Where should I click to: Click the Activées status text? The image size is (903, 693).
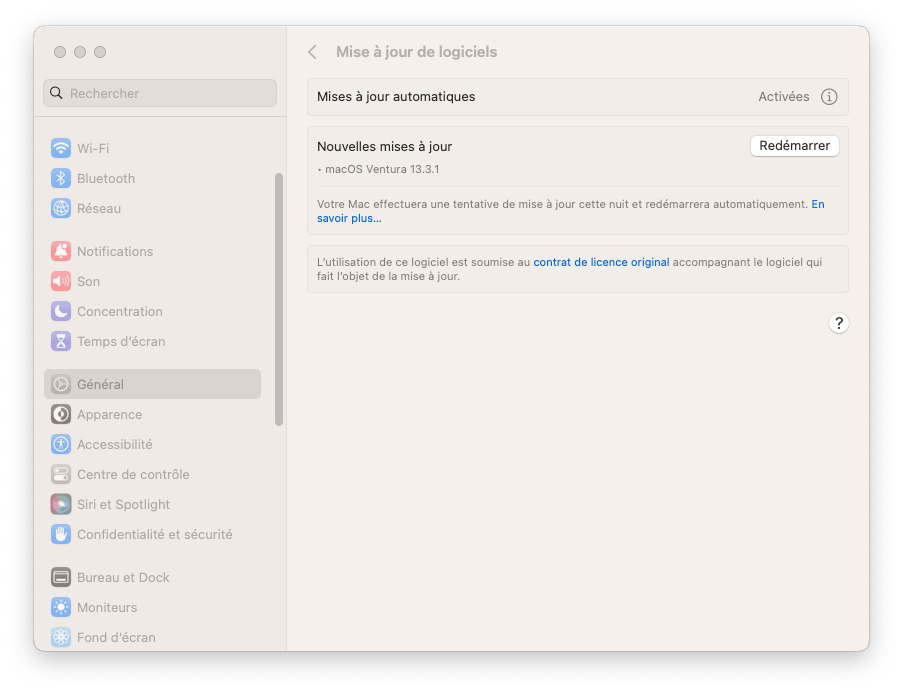tap(784, 97)
